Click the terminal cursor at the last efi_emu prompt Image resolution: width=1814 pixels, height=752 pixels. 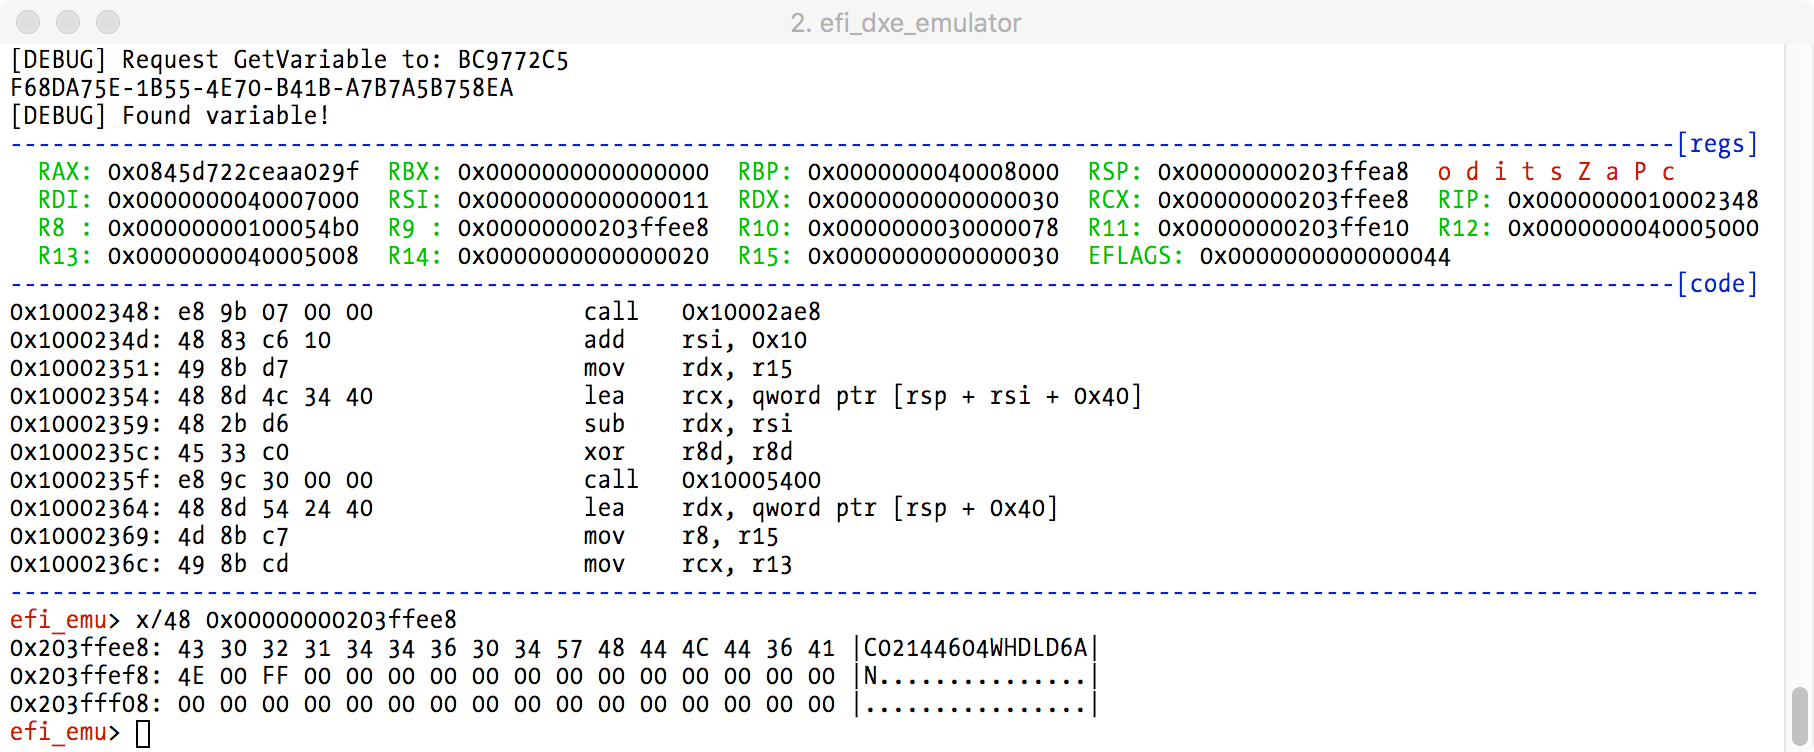click(143, 733)
